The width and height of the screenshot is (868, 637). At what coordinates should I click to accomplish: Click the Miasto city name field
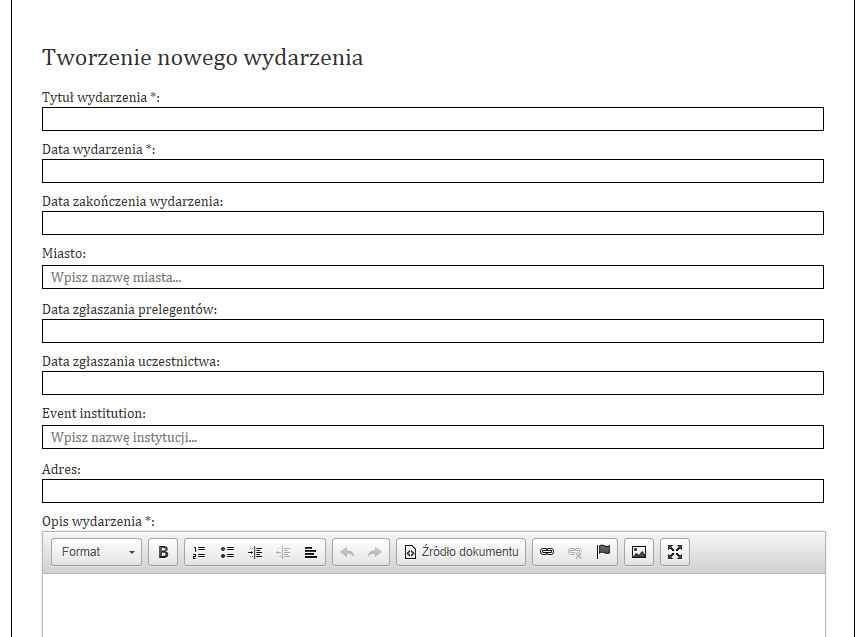point(432,277)
